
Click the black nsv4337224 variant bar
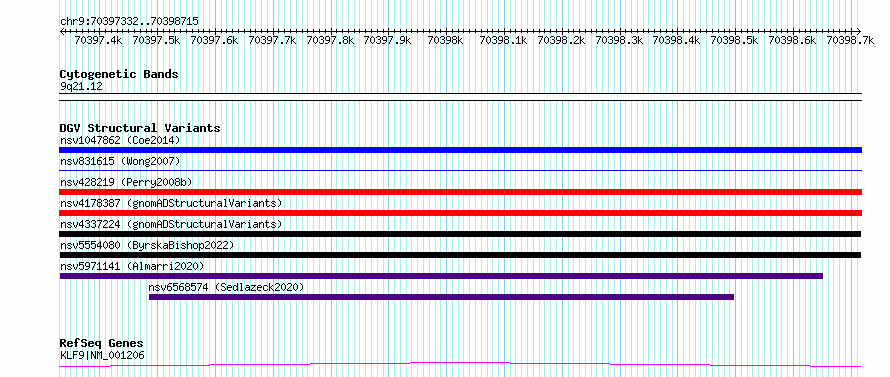coord(460,234)
